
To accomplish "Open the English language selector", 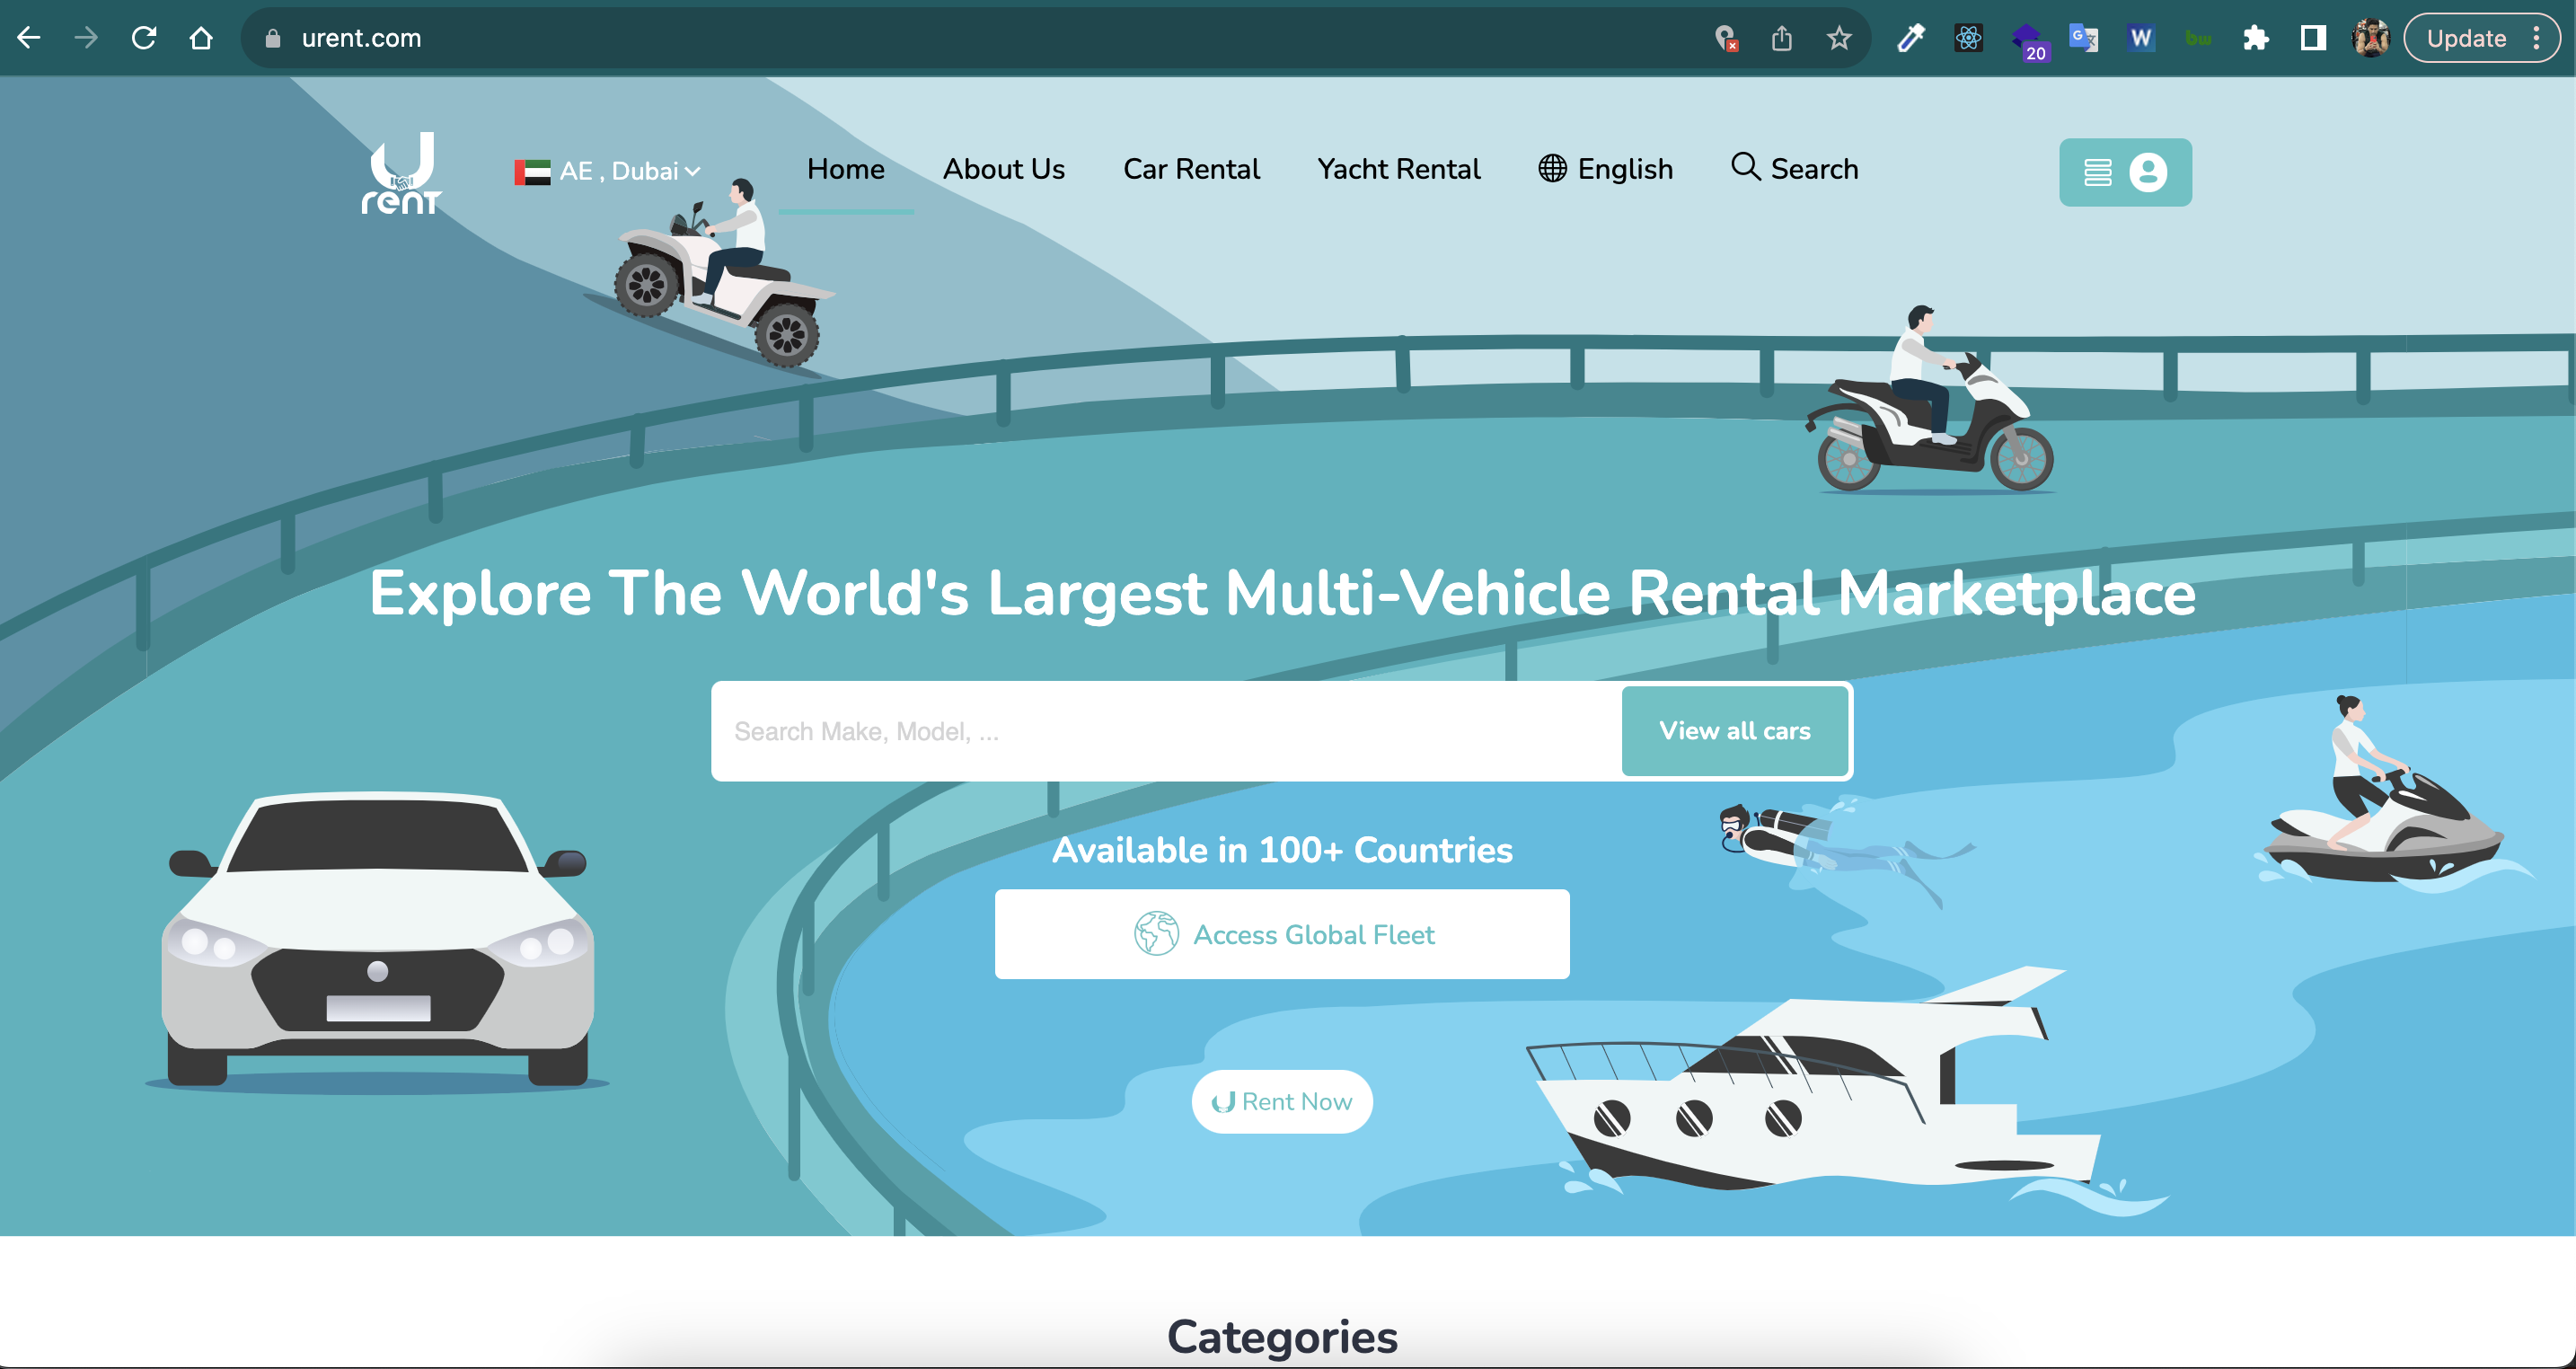I will click(x=1605, y=169).
